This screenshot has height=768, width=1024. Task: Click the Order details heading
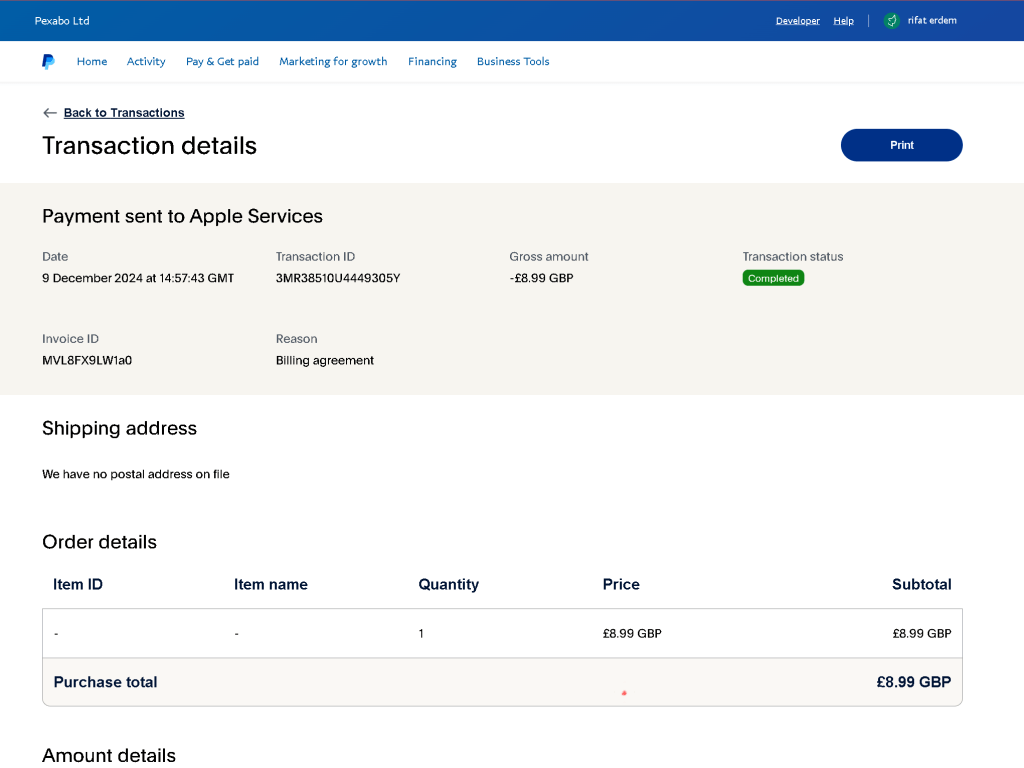99,542
